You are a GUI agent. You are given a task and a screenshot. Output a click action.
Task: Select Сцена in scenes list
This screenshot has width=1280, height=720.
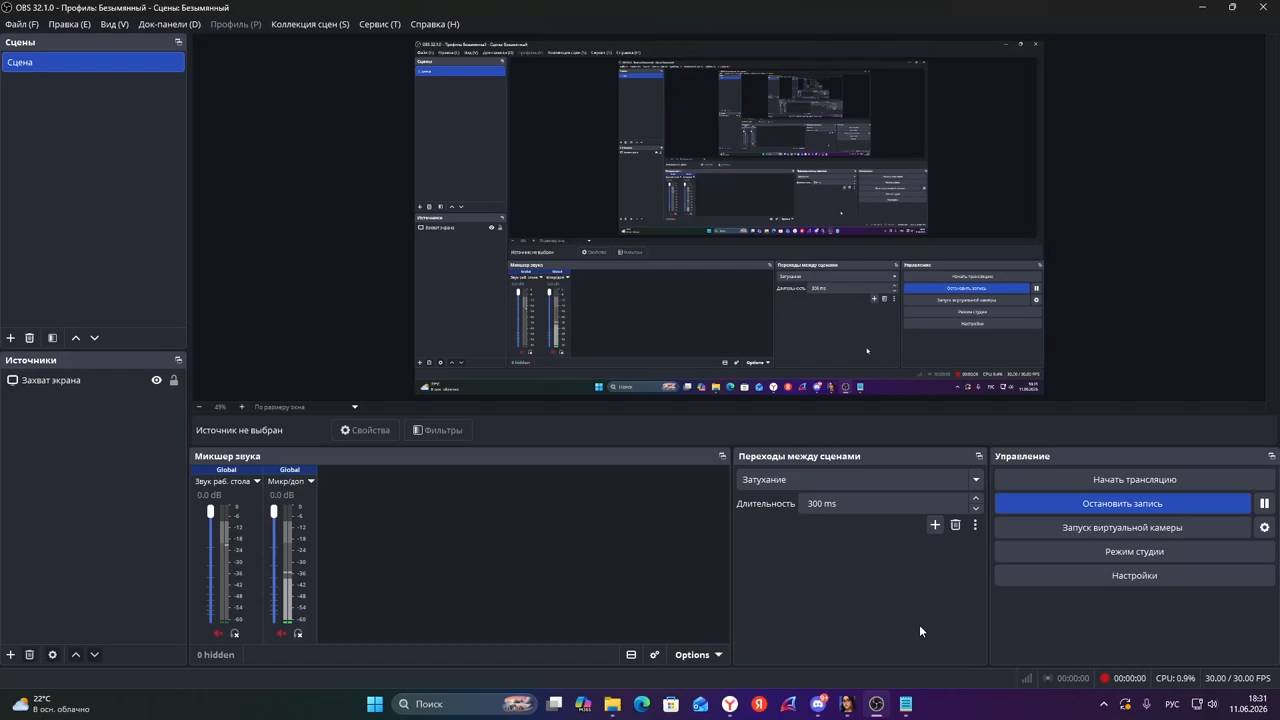(93, 62)
